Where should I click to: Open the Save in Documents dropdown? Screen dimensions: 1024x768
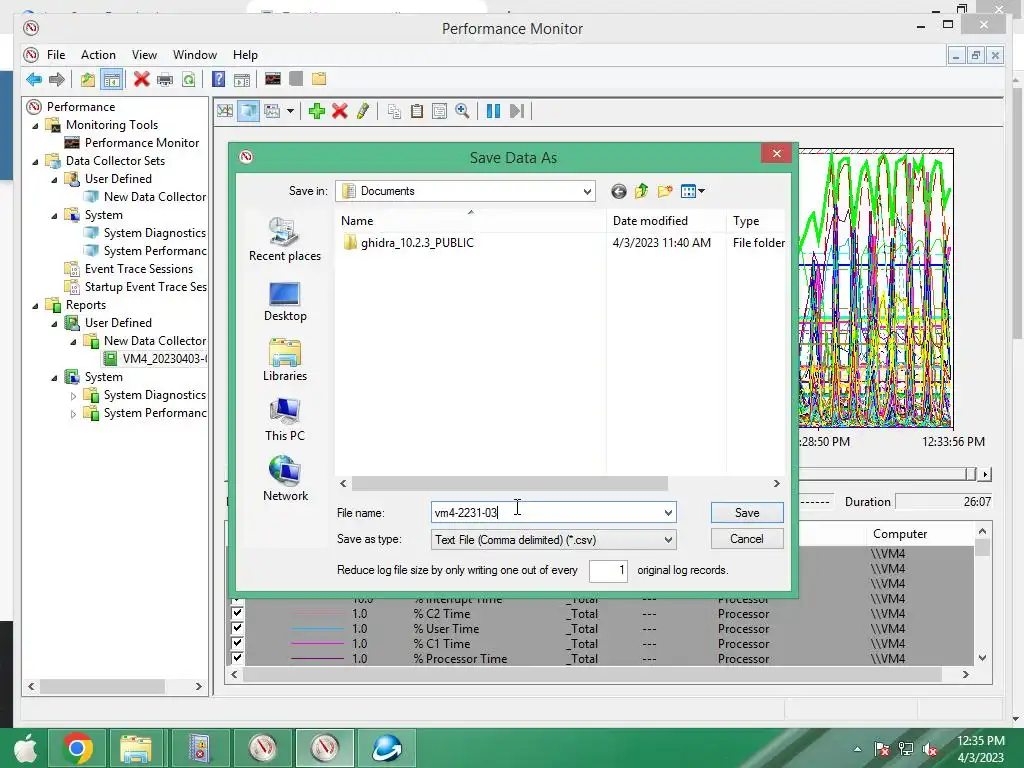click(465, 191)
